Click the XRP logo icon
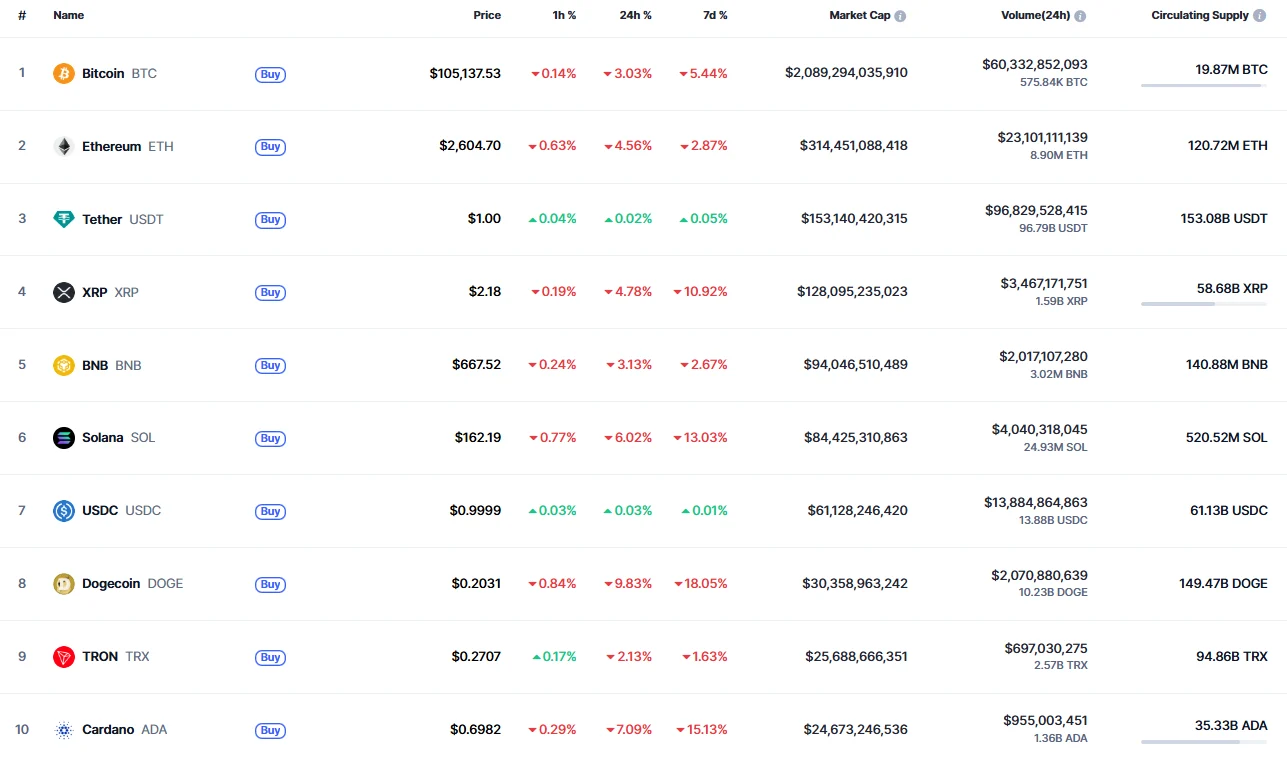Image resolution: width=1287 pixels, height=761 pixels. pos(64,292)
